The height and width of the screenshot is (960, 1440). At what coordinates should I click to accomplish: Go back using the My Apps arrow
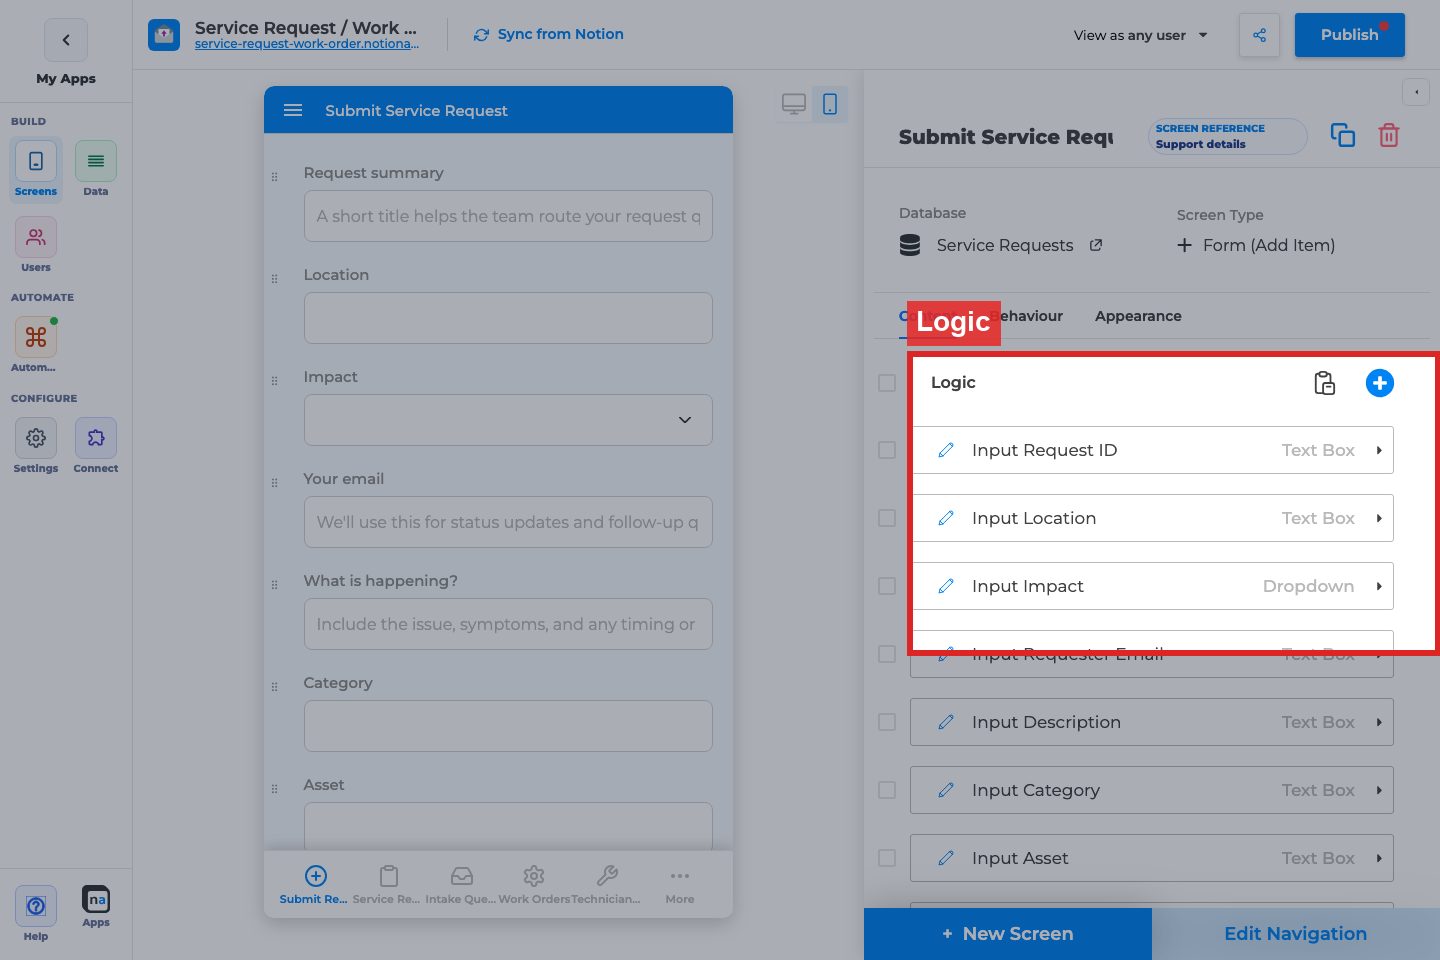[66, 40]
